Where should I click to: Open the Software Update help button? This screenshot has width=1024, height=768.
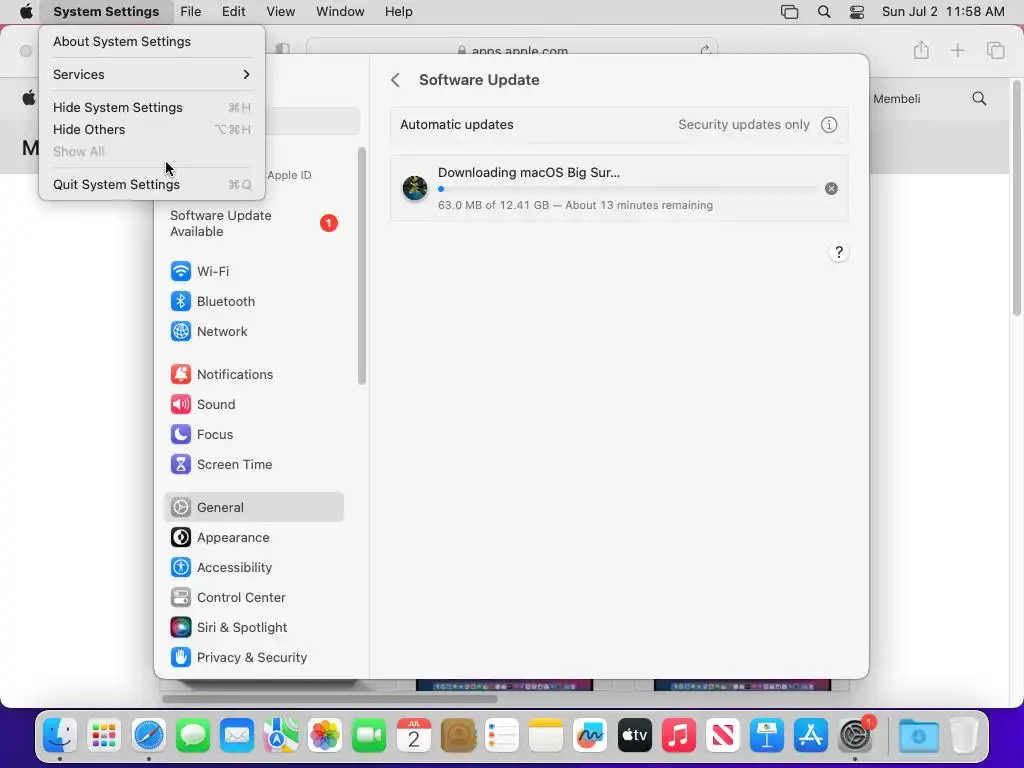point(839,253)
